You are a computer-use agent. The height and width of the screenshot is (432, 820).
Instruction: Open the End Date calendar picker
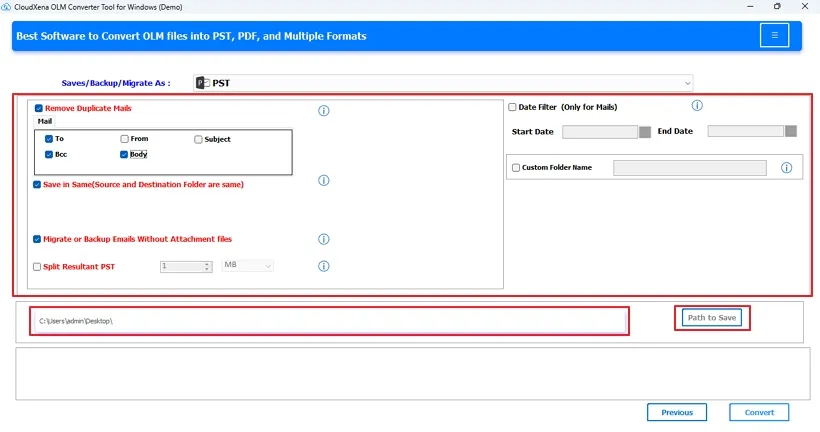[791, 131]
